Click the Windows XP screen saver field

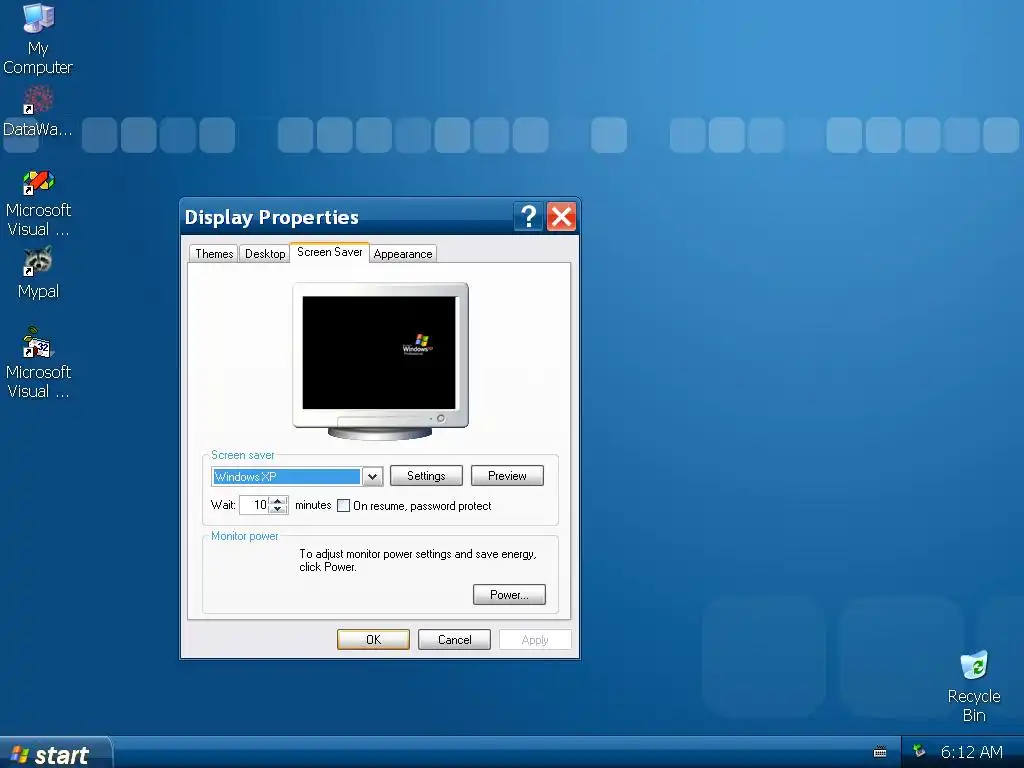pyautogui.click(x=287, y=477)
